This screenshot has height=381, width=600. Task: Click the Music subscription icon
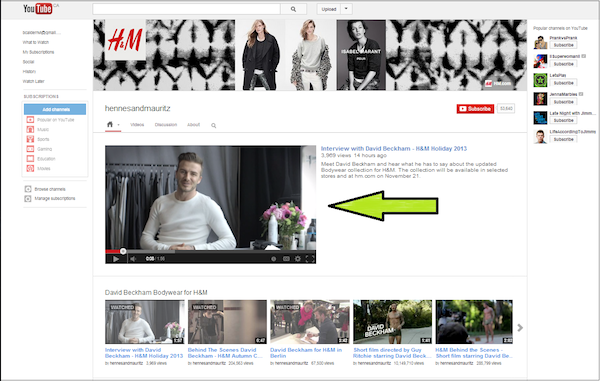click(30, 129)
